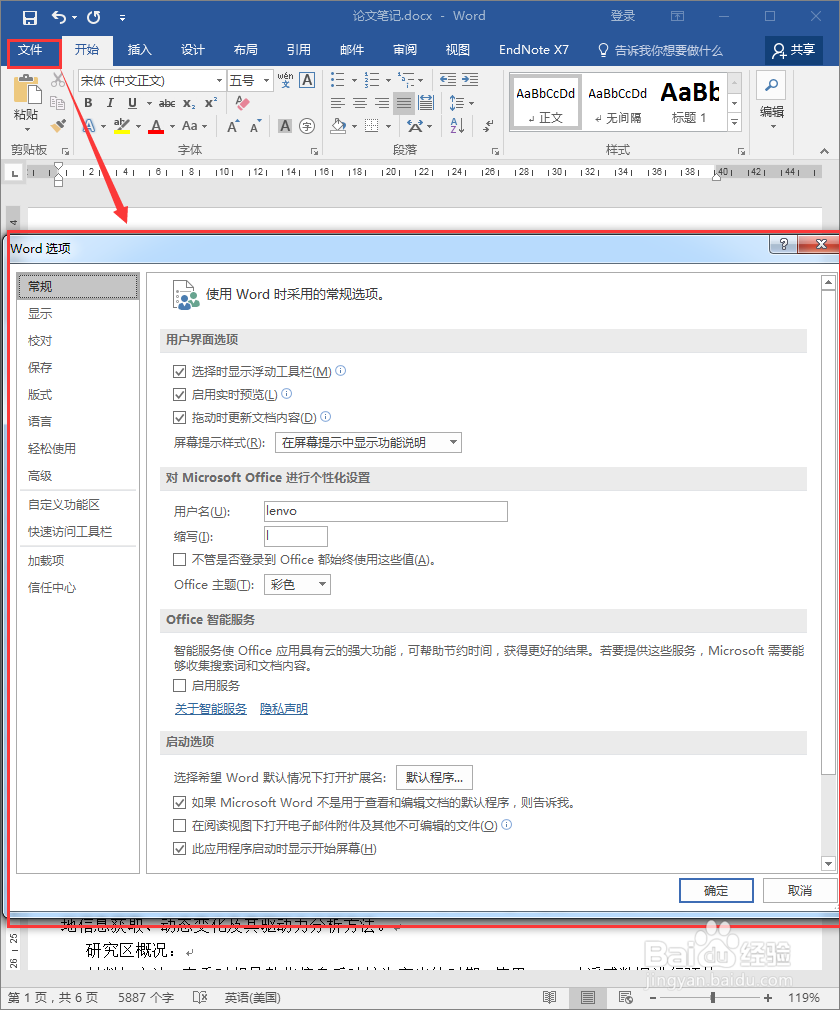This screenshot has height=1010, width=840.
Task: Open Find search magnifier in ribbon
Action: (x=771, y=85)
